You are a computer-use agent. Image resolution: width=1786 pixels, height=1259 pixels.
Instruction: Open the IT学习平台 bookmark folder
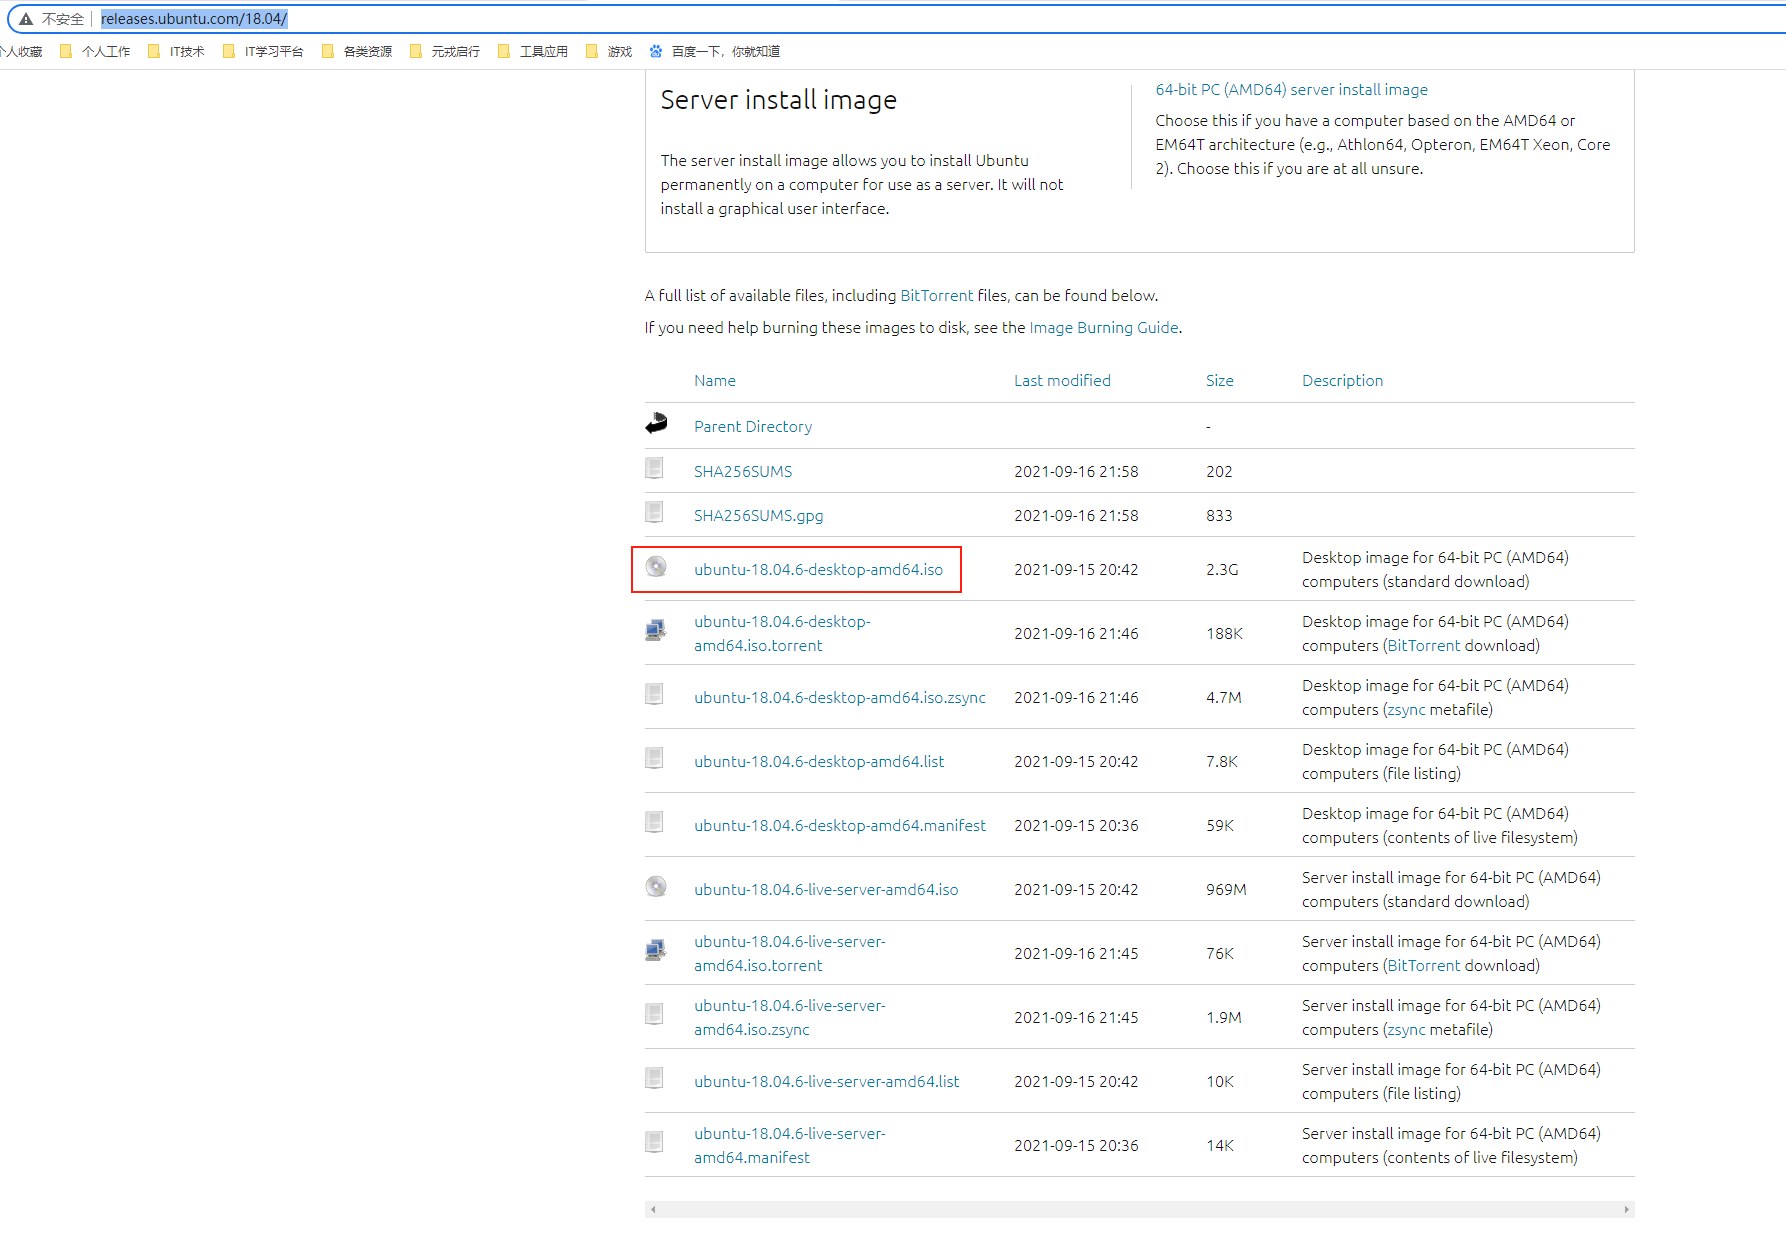click(263, 51)
